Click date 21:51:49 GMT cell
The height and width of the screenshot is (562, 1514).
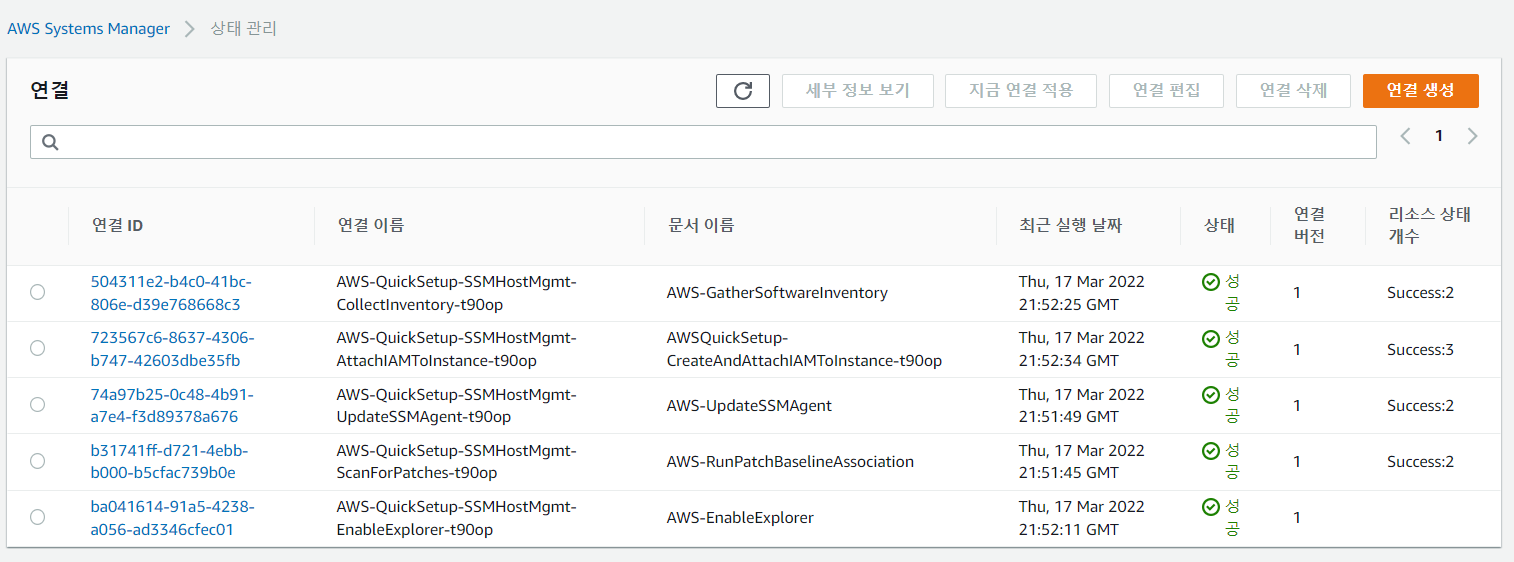click(x=1081, y=405)
